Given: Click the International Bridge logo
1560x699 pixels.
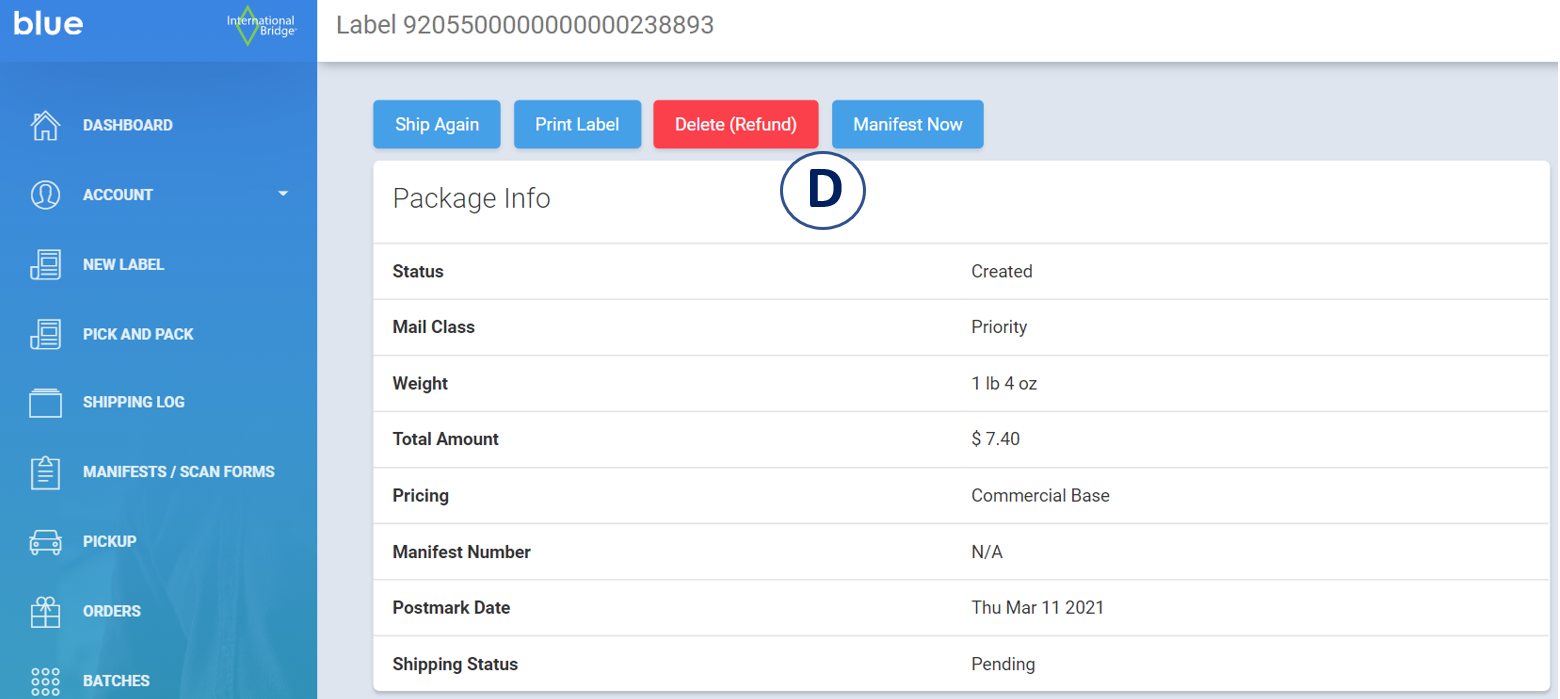Looking at the screenshot, I should coord(260,26).
